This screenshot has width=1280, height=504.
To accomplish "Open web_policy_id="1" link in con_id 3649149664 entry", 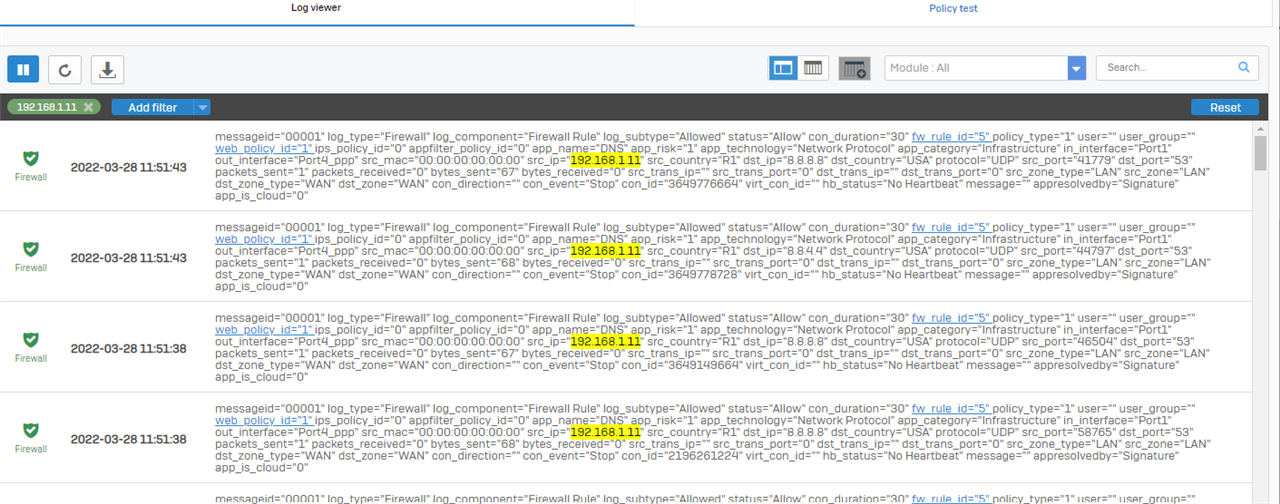I will coord(264,329).
